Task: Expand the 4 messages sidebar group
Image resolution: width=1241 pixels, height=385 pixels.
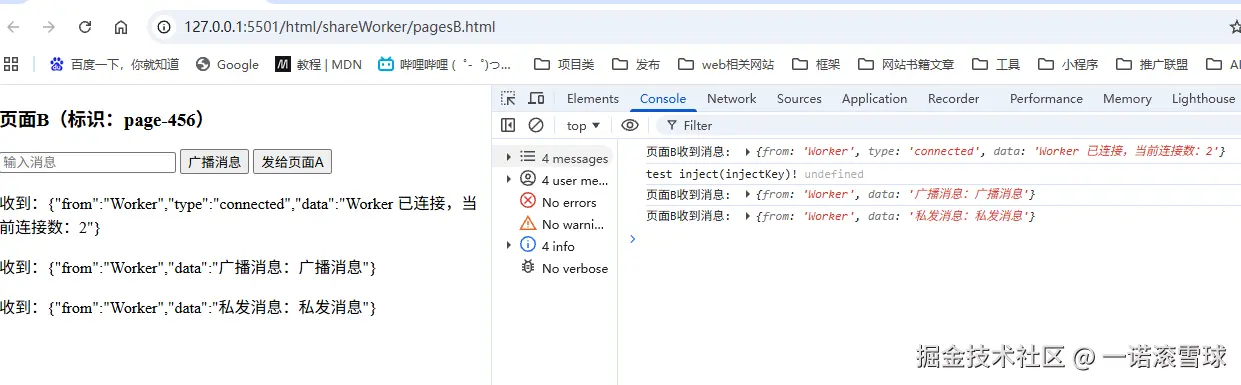Action: pyautogui.click(x=508, y=158)
